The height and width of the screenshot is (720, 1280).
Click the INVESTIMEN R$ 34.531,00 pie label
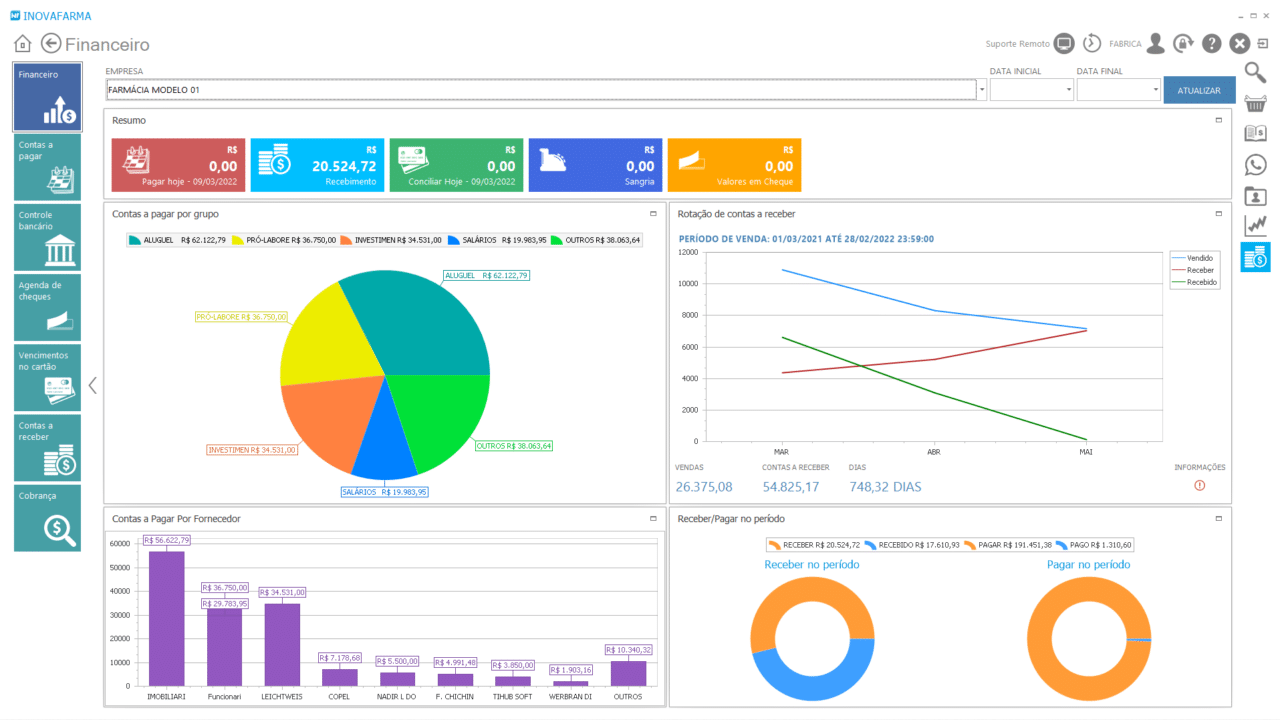[252, 450]
